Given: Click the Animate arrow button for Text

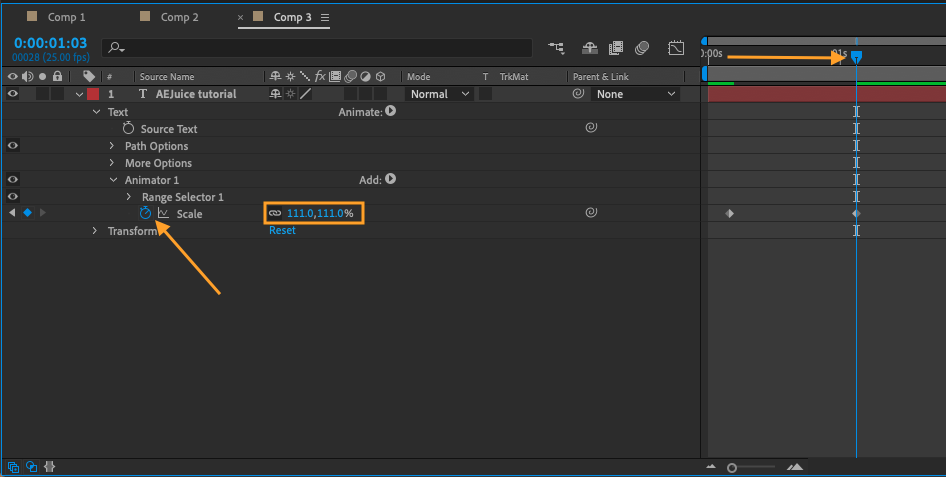Looking at the screenshot, I should click(391, 112).
